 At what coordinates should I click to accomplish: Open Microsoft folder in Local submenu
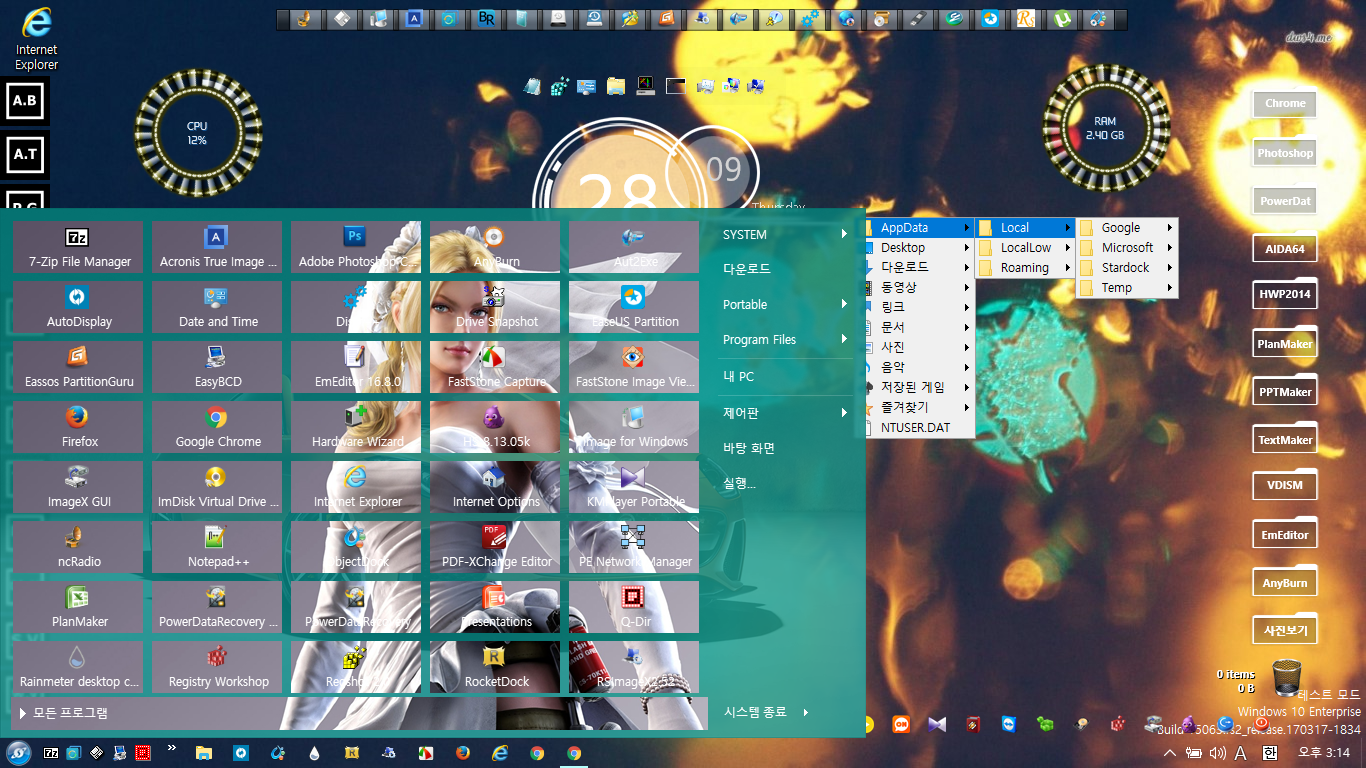click(x=1126, y=248)
